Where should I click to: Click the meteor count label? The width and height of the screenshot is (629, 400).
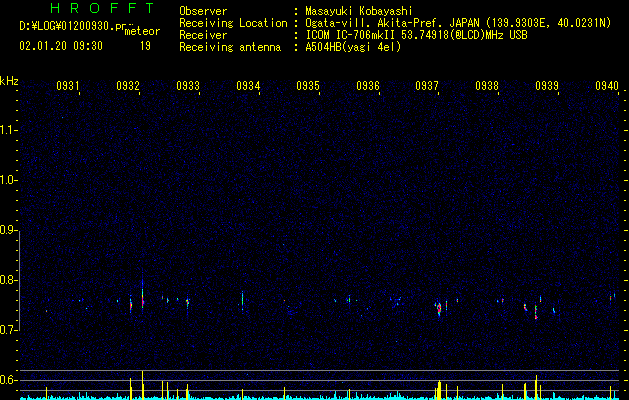142,31
